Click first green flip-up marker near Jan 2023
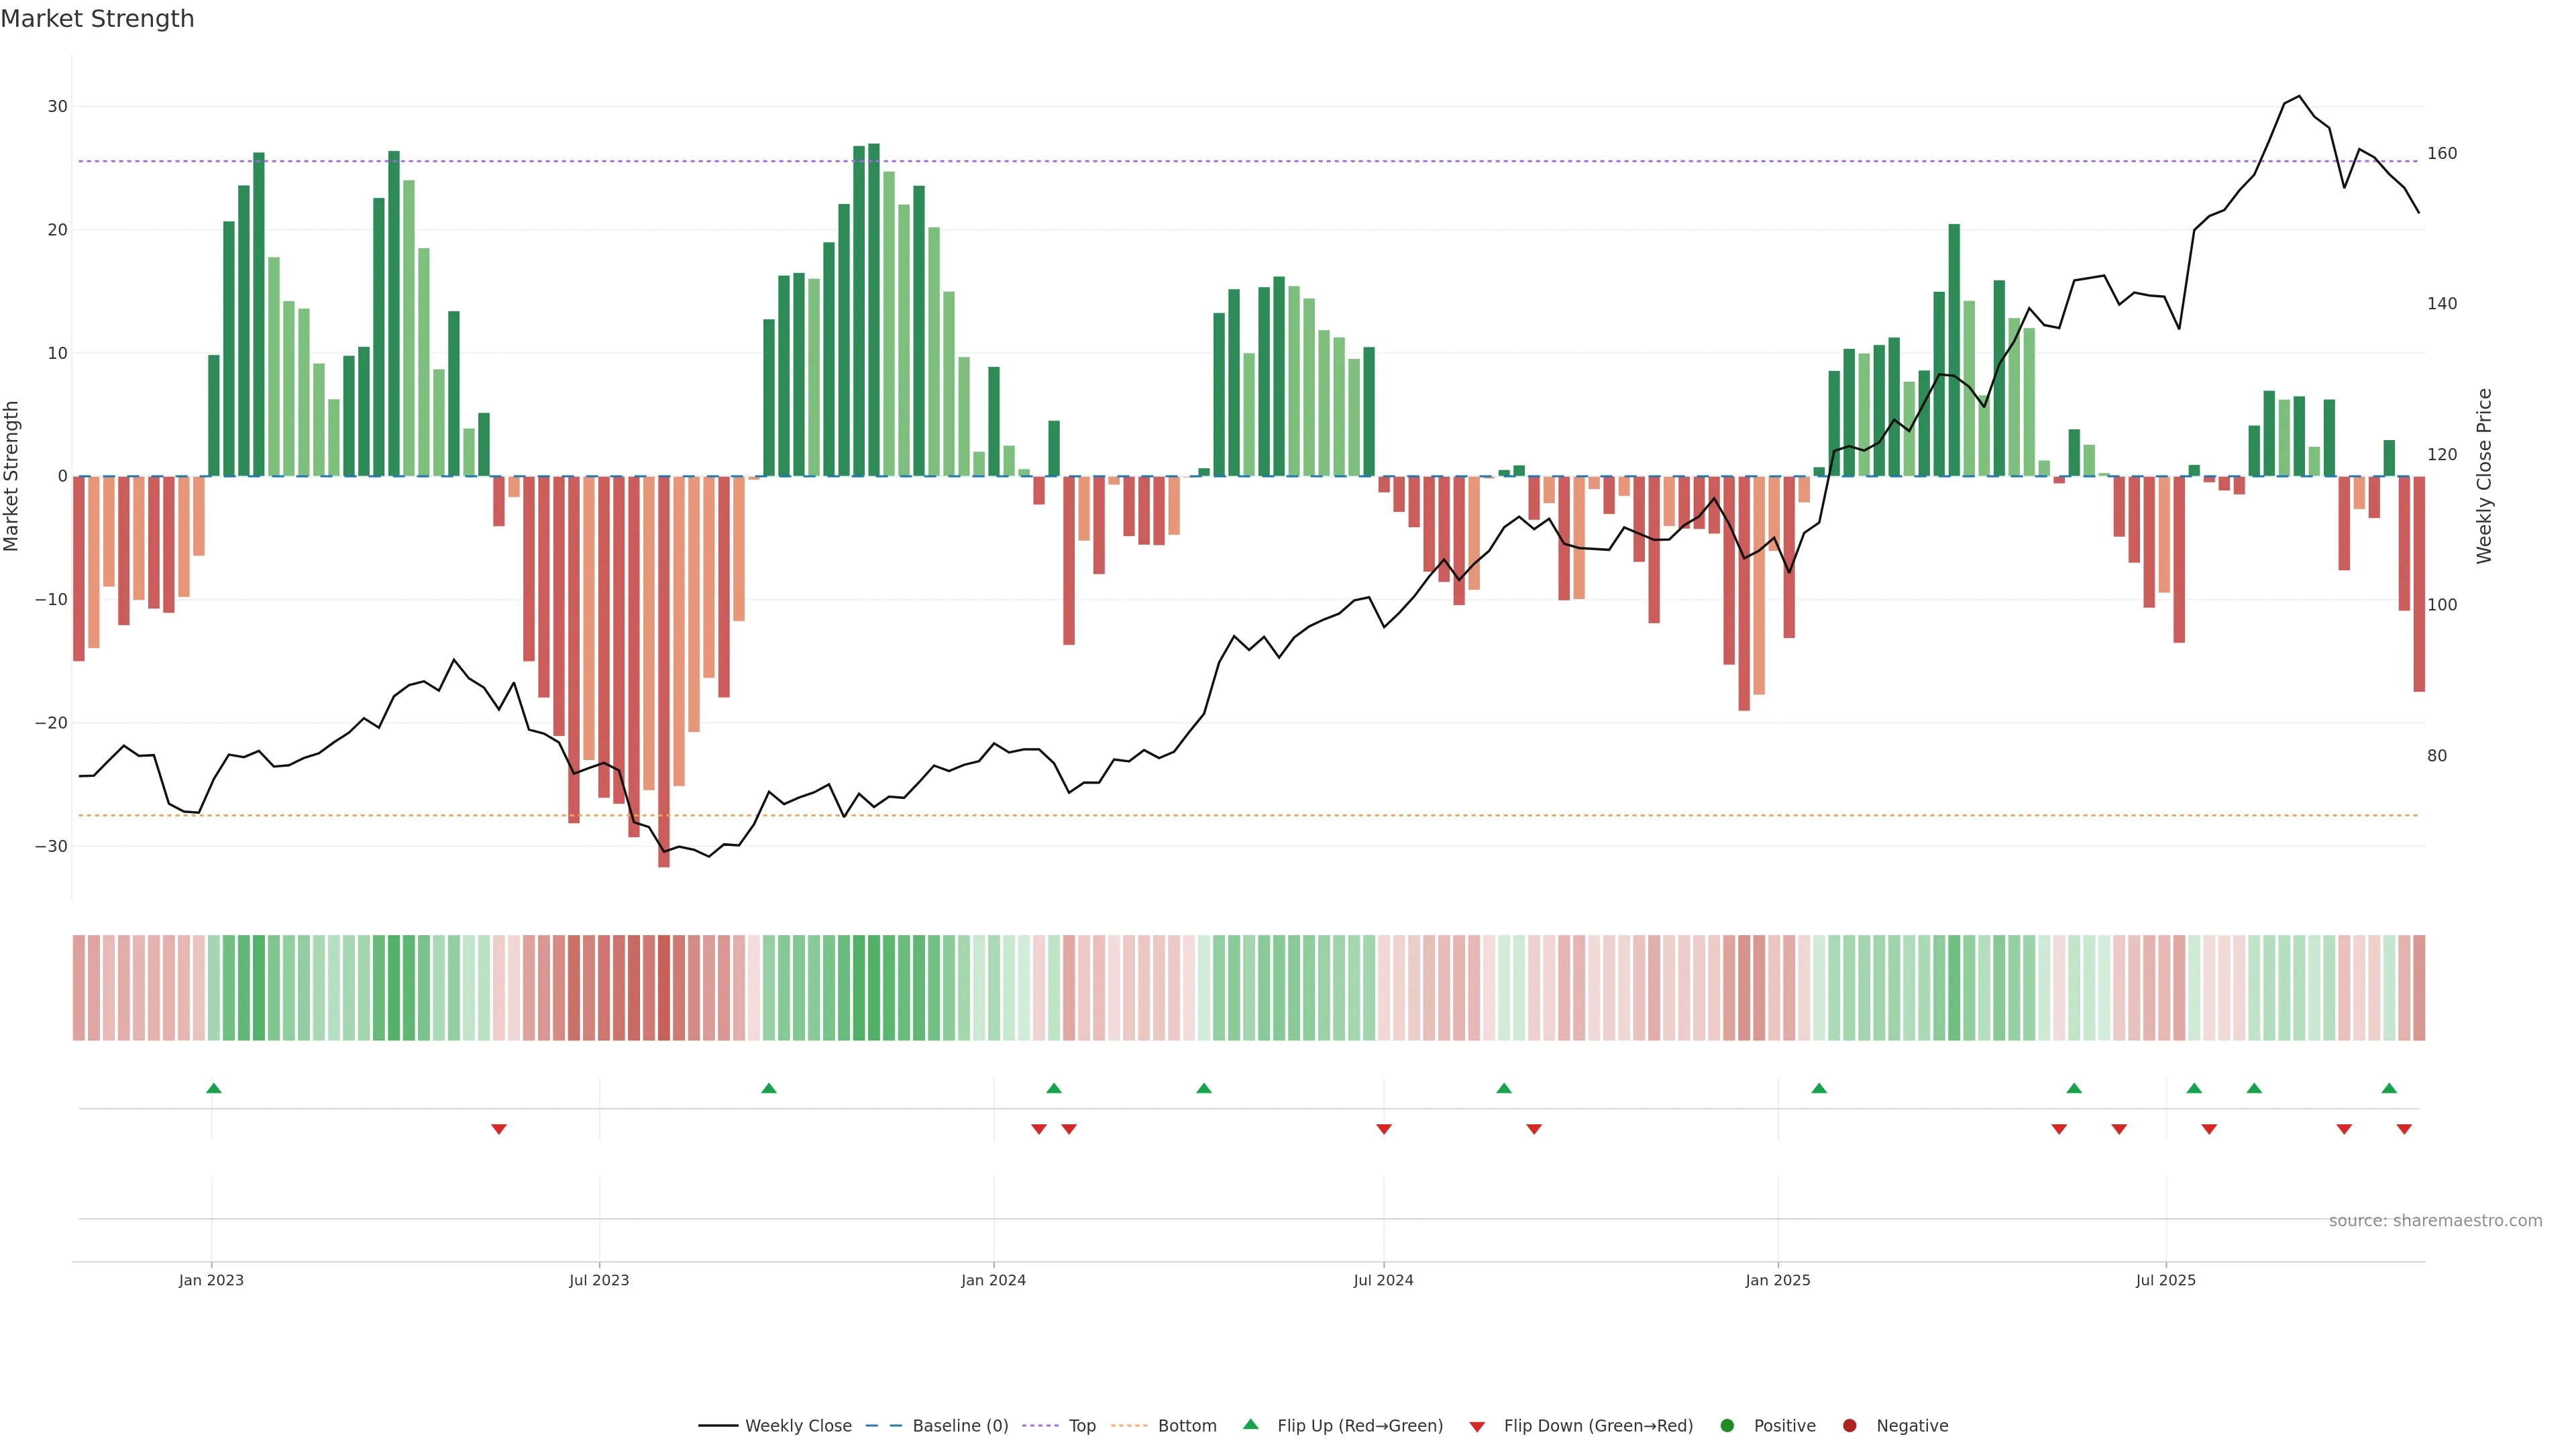Screen dimensions: 2576x1449 [213, 1088]
